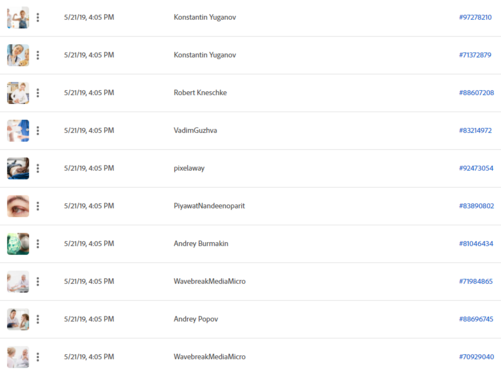Open three-dot menu for PiyawatNandeenoparit row
Screen dimensions: 501x374
[x=38, y=206]
